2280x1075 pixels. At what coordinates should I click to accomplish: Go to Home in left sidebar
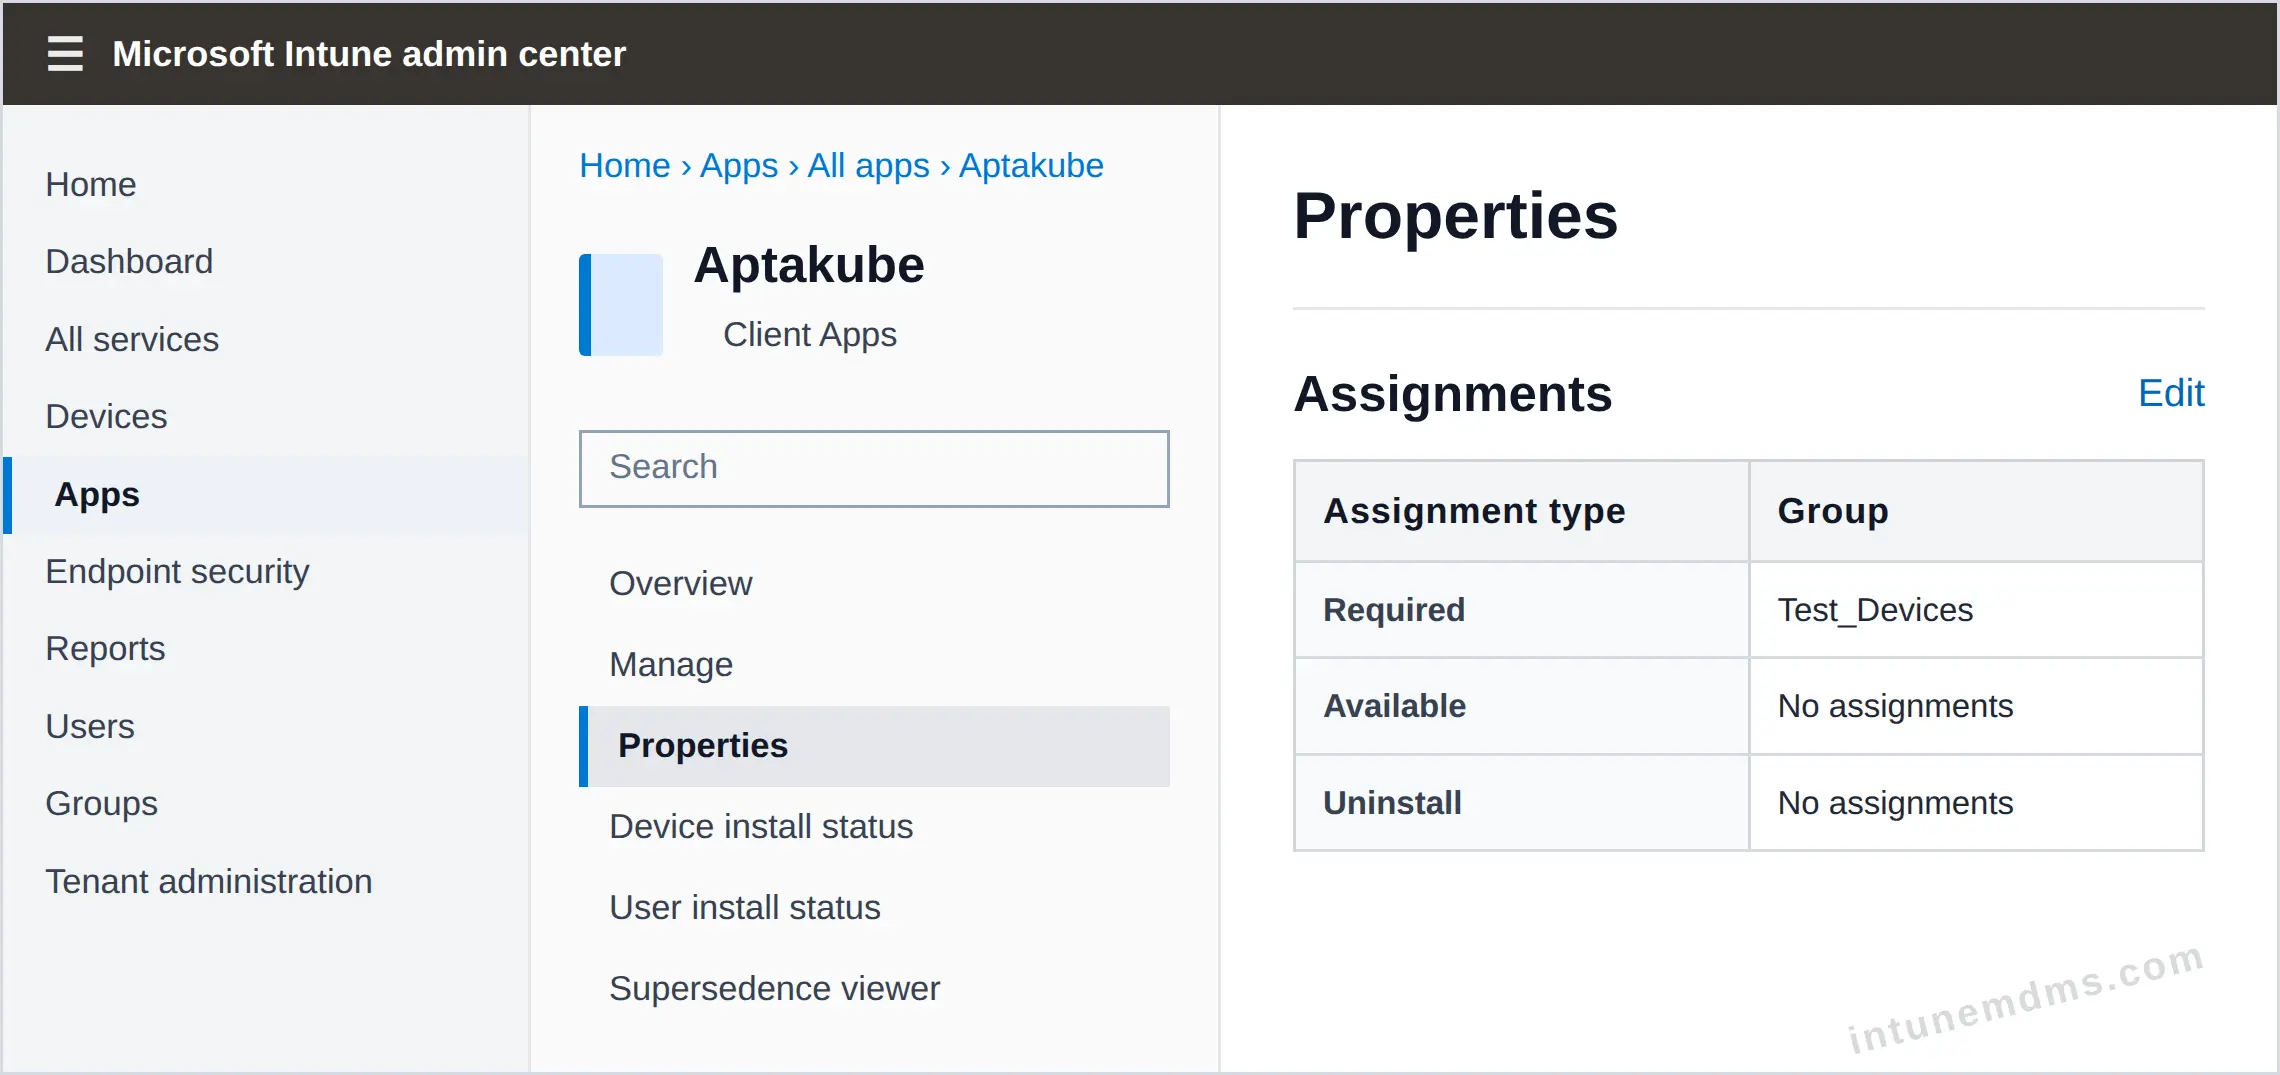[91, 184]
